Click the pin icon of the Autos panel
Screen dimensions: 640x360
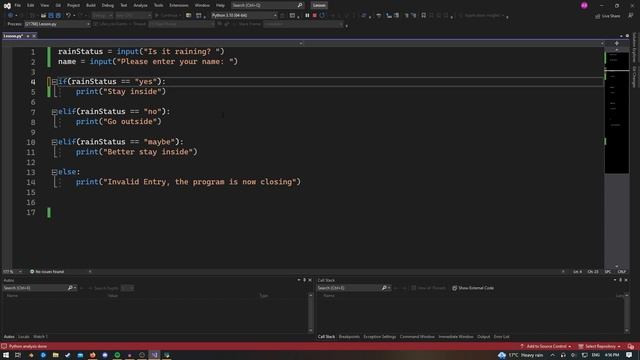tap(304, 280)
